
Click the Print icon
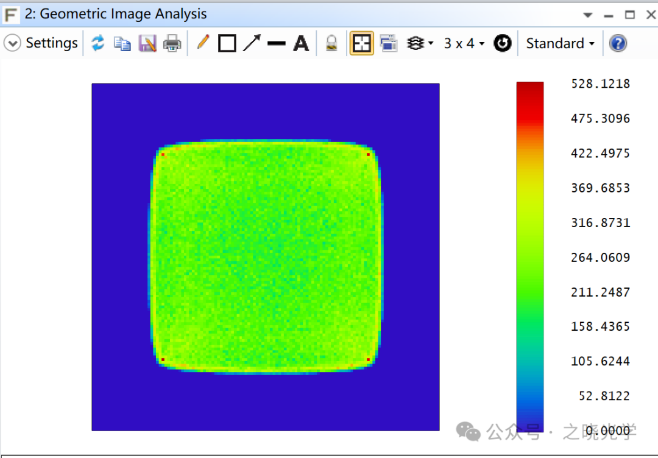(173, 43)
